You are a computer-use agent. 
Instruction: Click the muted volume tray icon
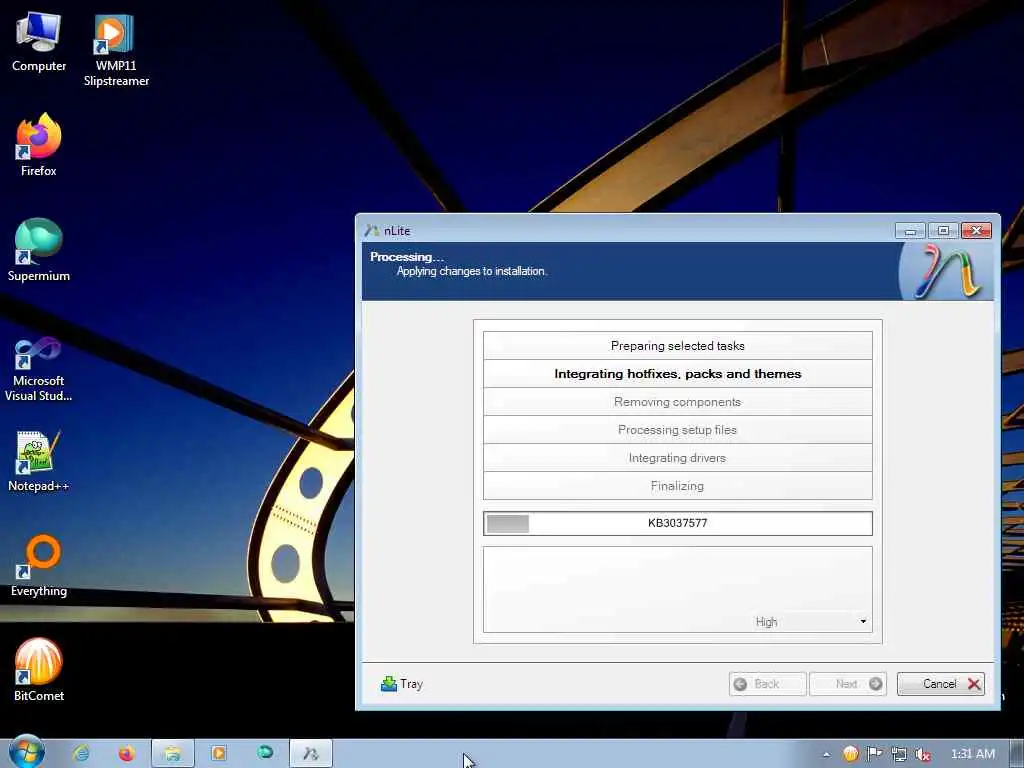point(923,754)
